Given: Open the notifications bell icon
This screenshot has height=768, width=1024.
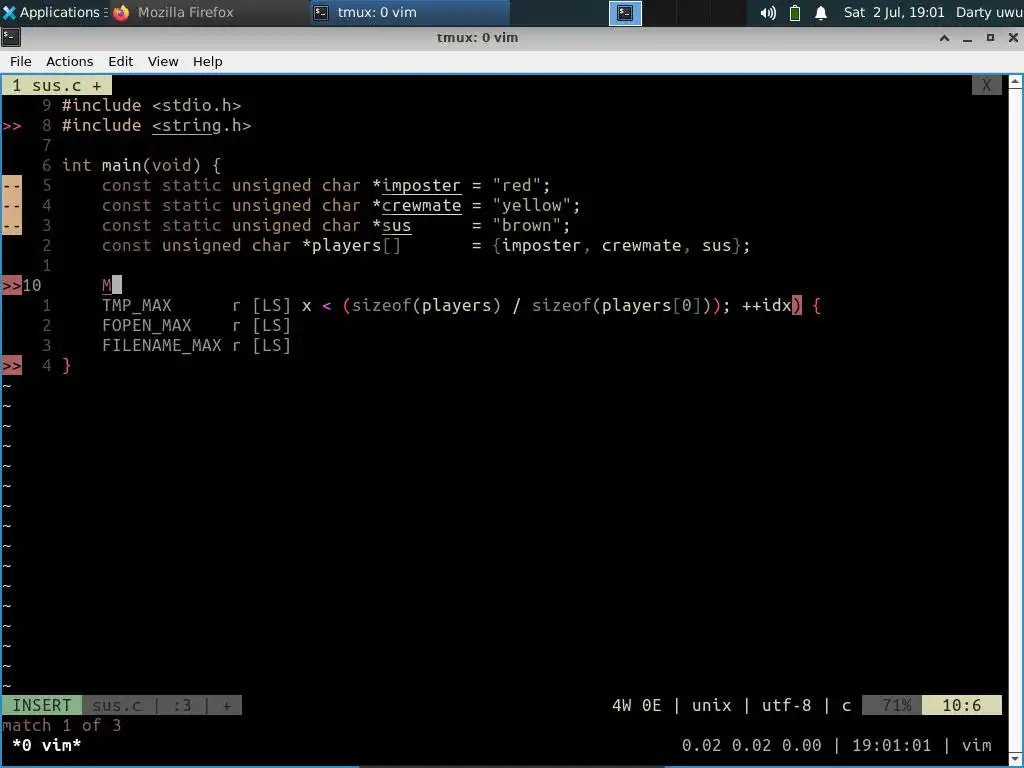Looking at the screenshot, I should pos(821,12).
